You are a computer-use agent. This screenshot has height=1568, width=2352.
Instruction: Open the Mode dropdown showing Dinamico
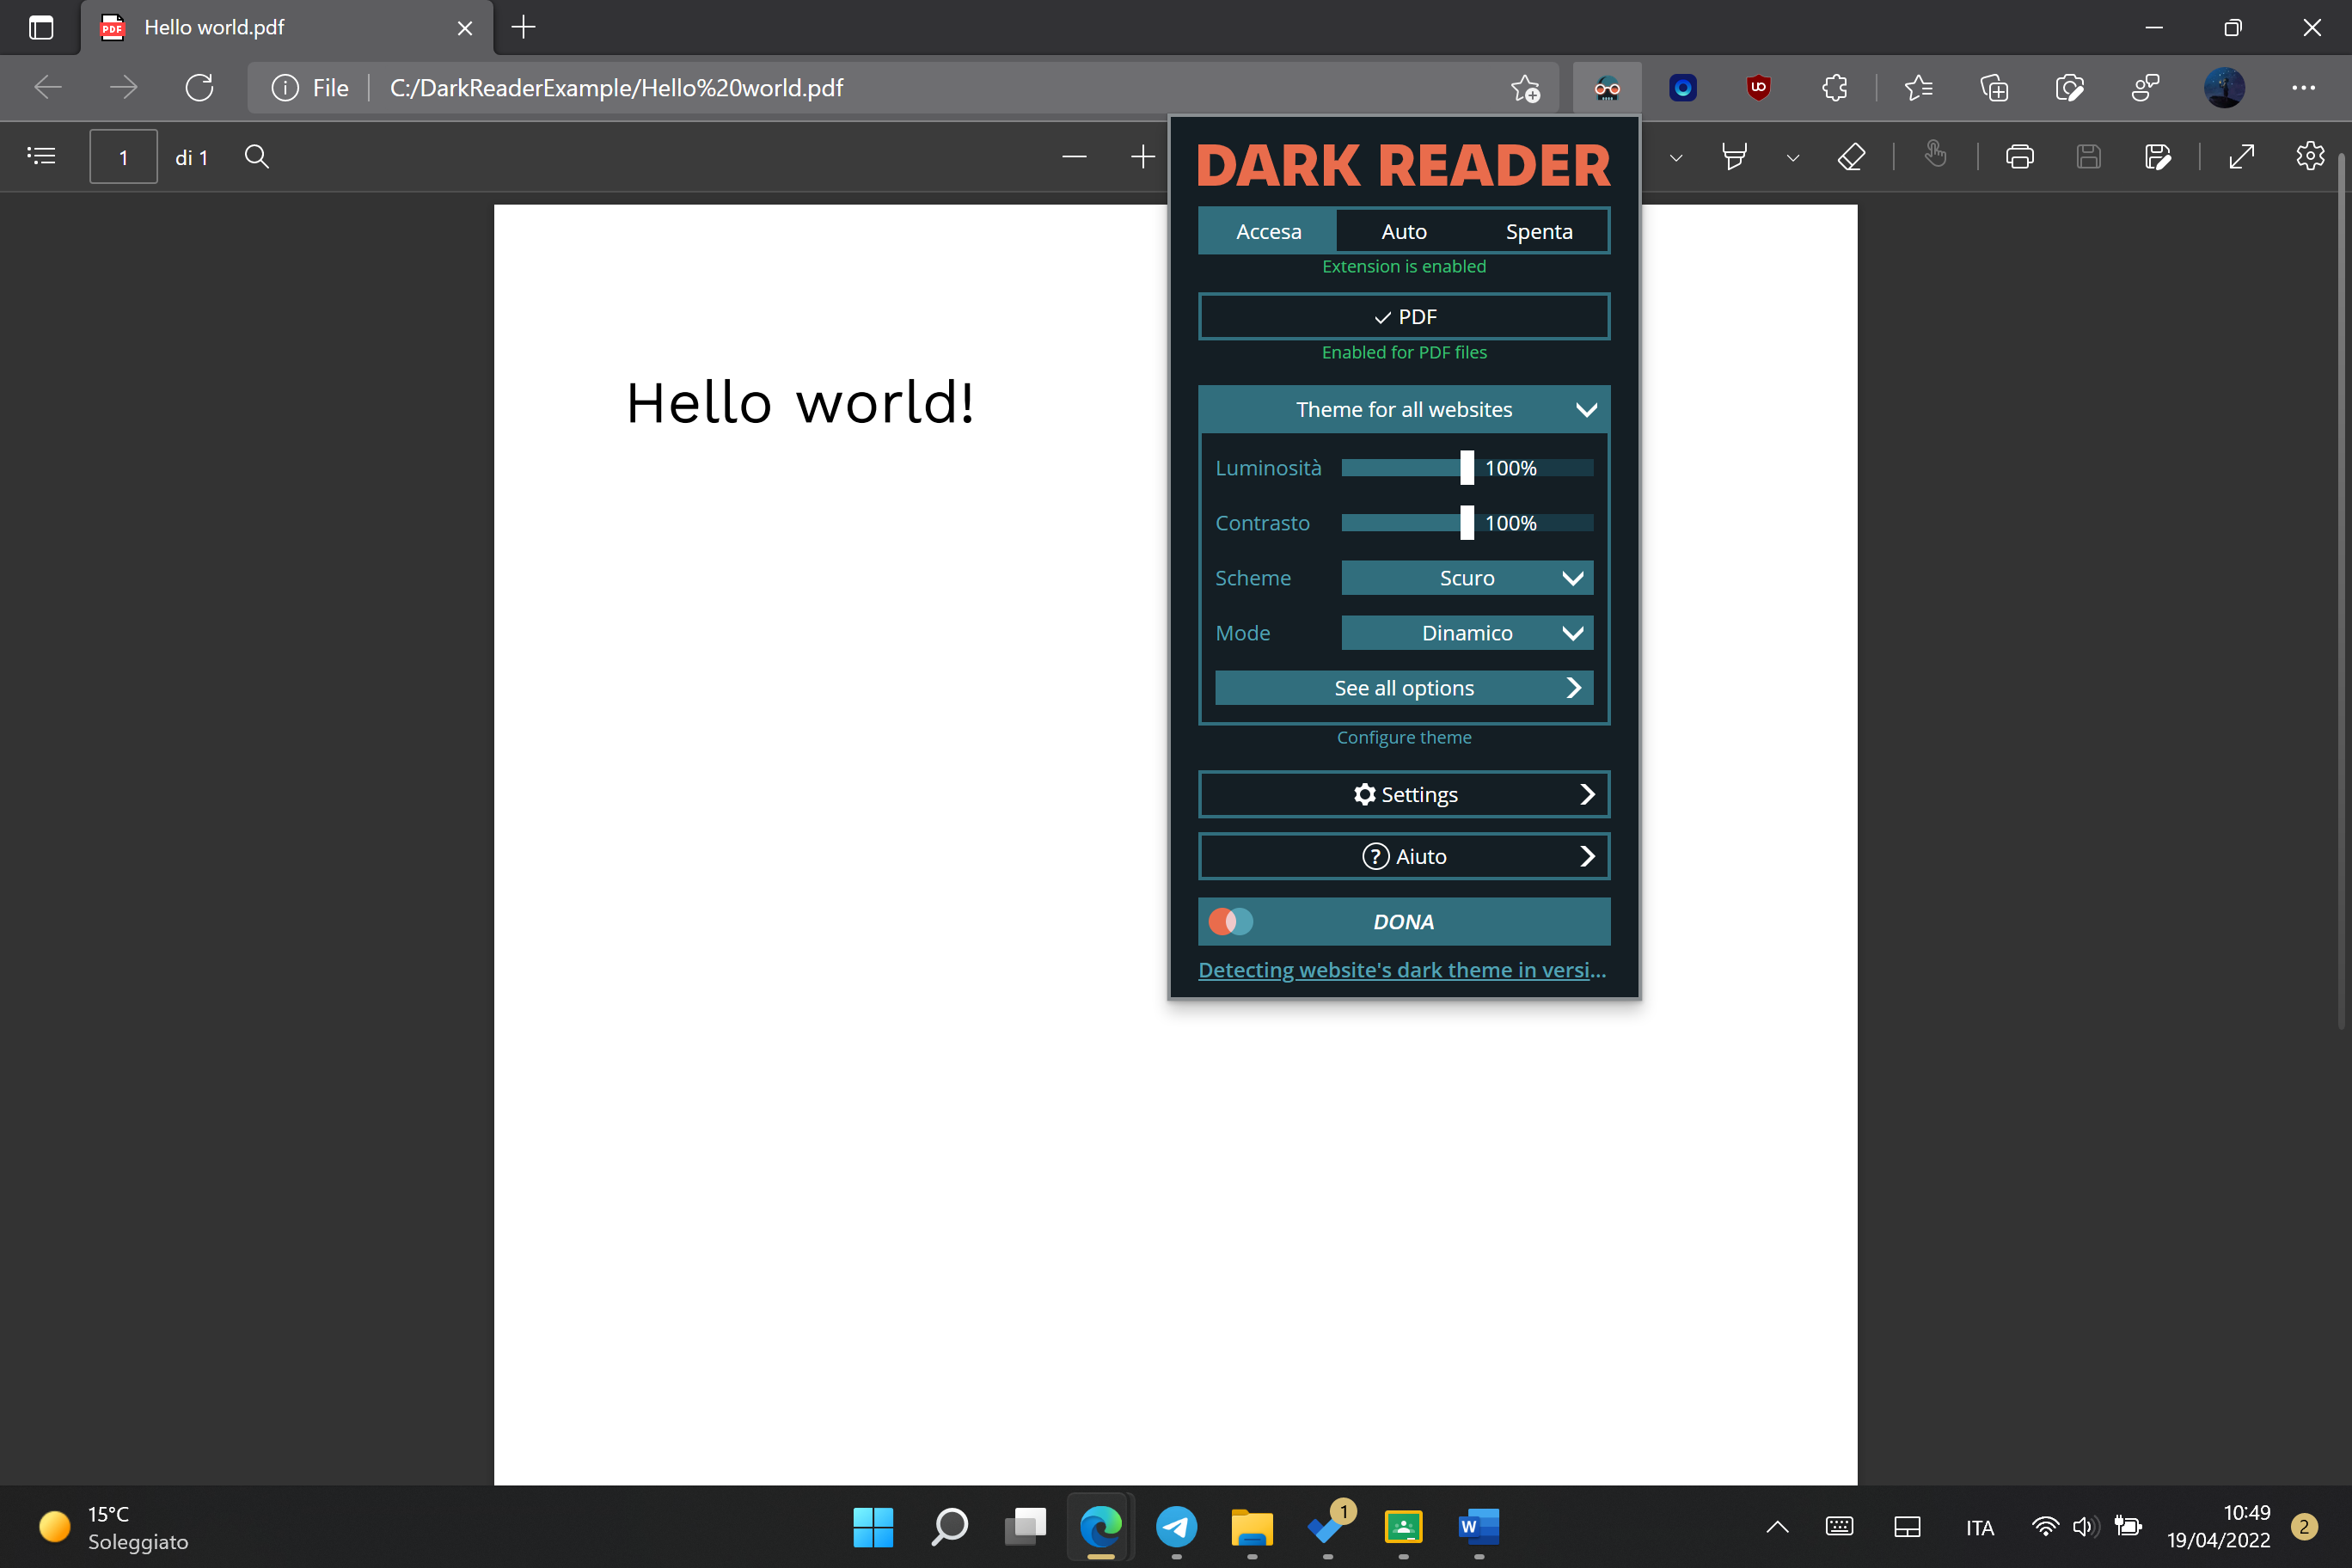point(1467,632)
